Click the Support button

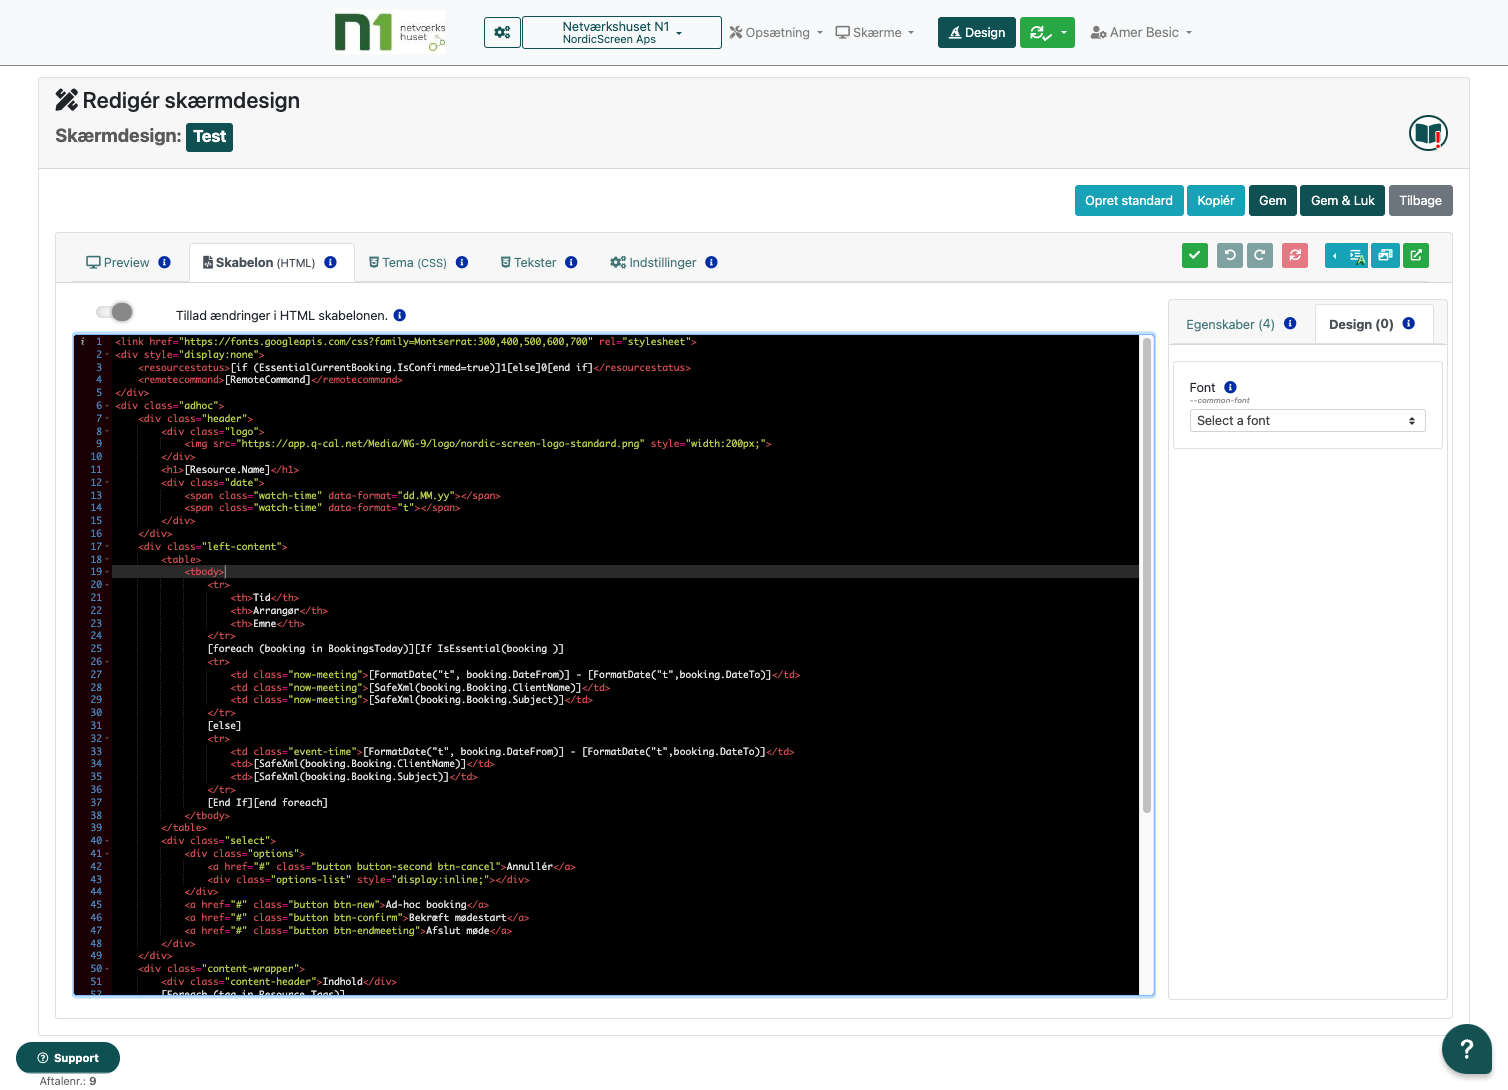(68, 1058)
